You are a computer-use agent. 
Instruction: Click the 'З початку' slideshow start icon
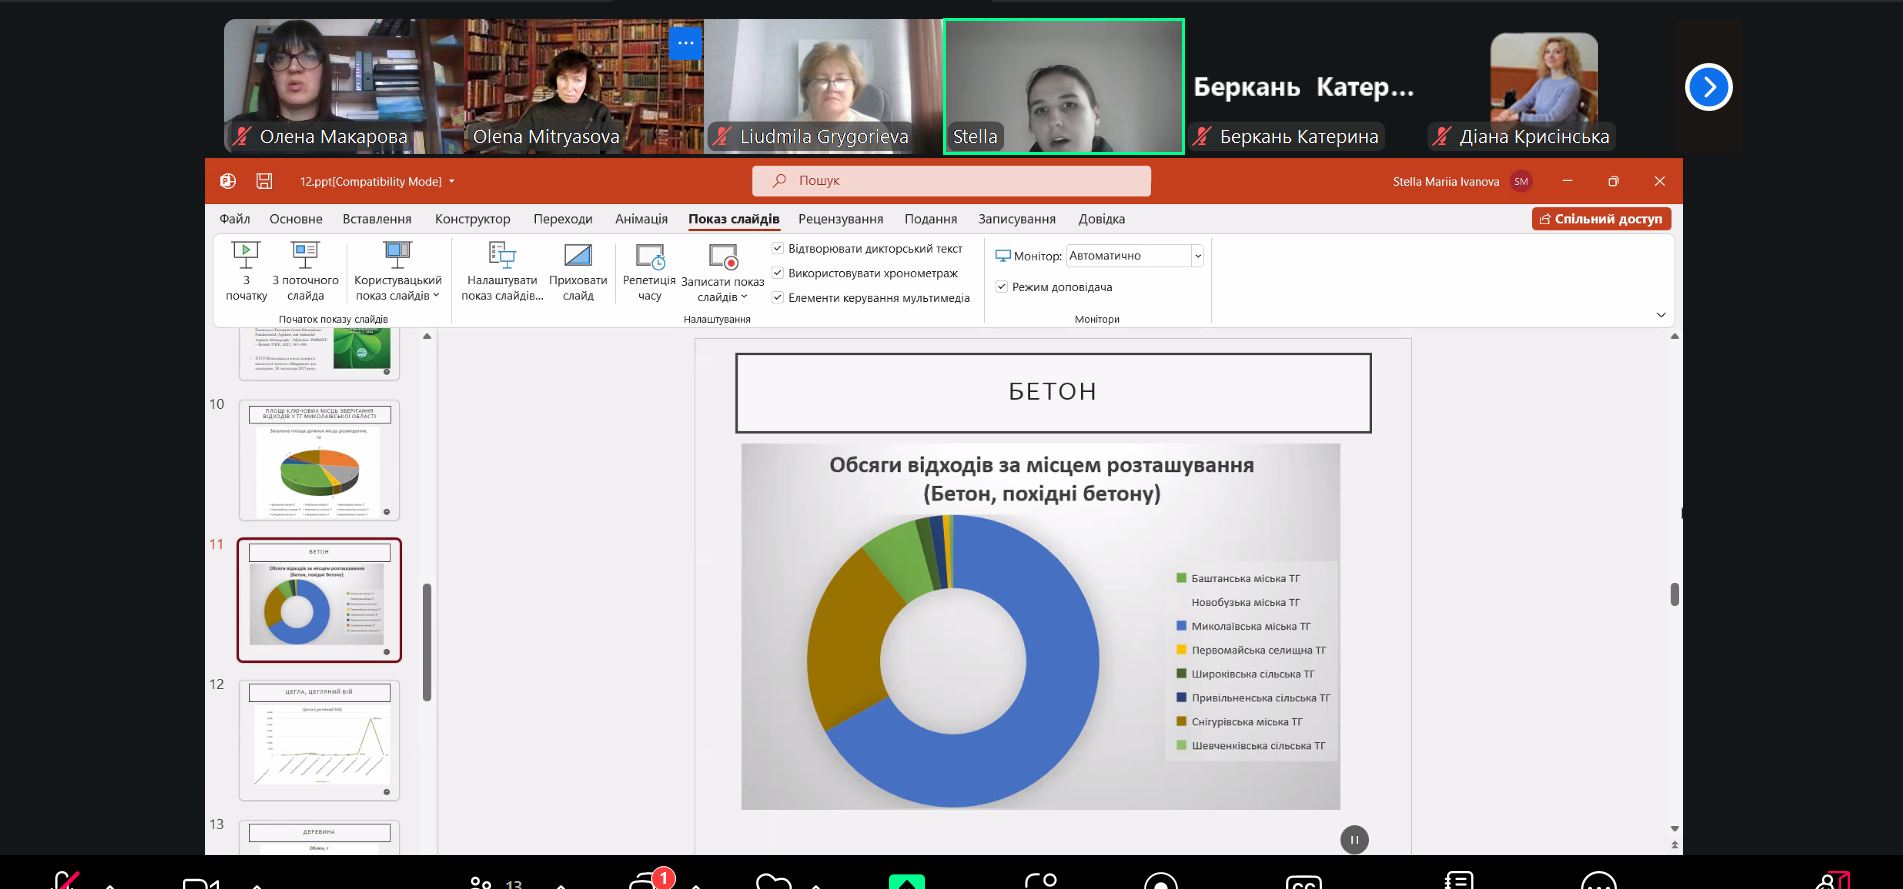click(245, 256)
